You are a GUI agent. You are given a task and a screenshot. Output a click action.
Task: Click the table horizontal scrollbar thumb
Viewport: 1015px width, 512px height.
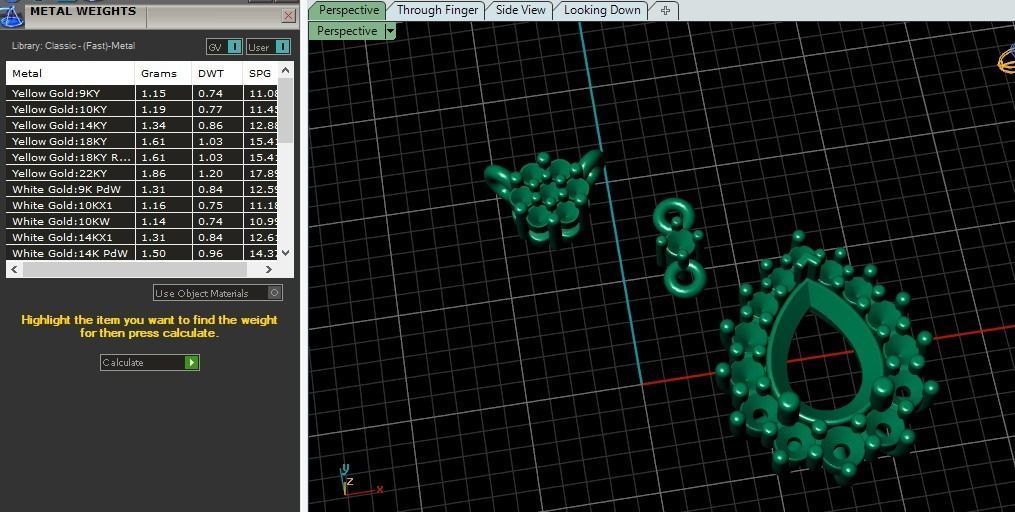point(135,269)
